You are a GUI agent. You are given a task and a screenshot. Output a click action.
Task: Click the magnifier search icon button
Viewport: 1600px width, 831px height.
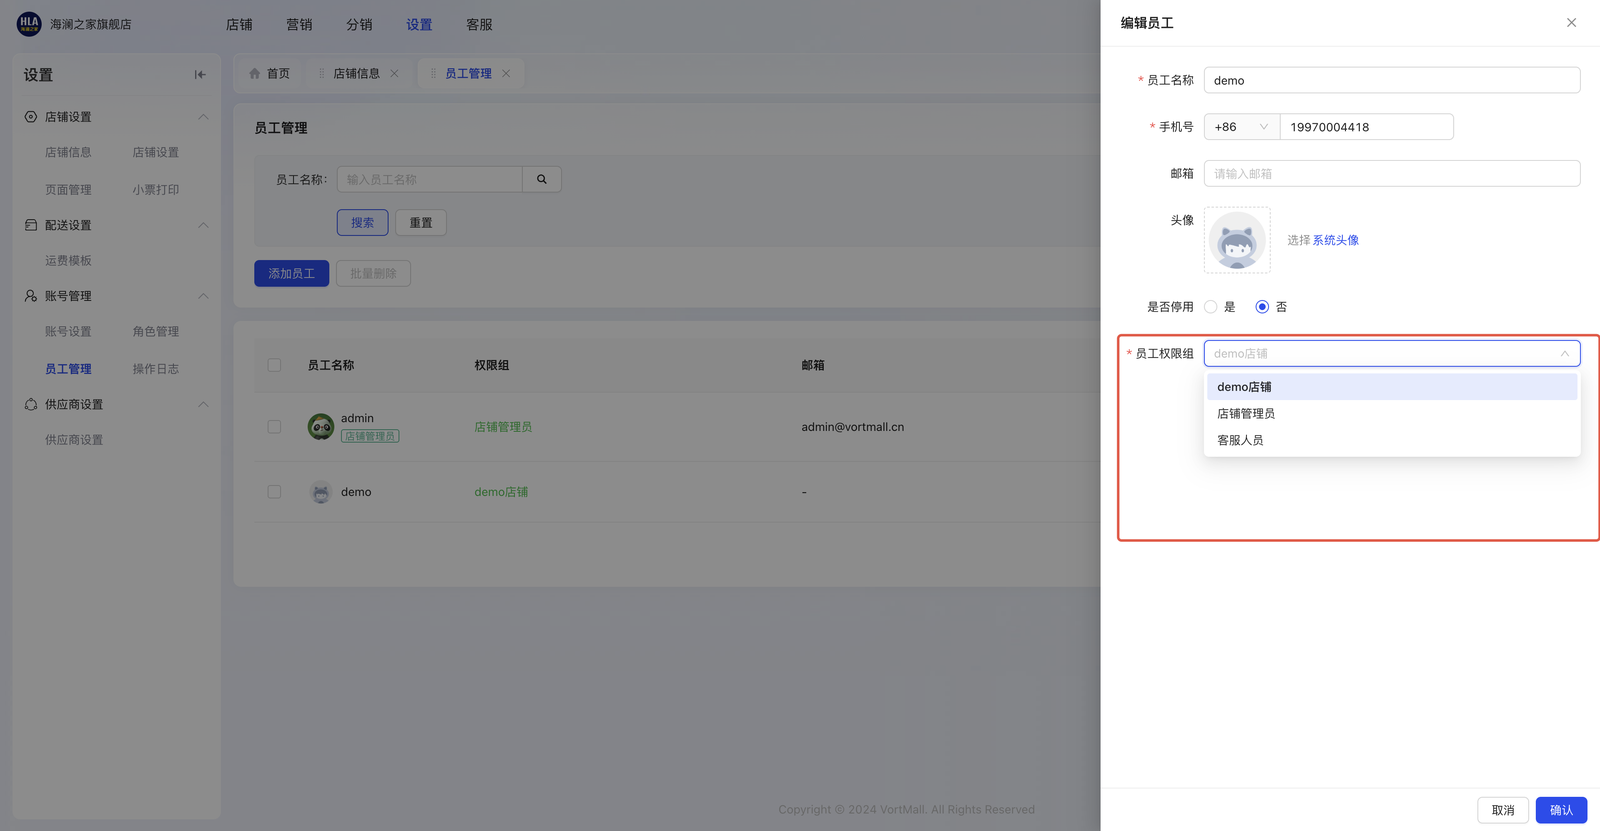point(541,180)
